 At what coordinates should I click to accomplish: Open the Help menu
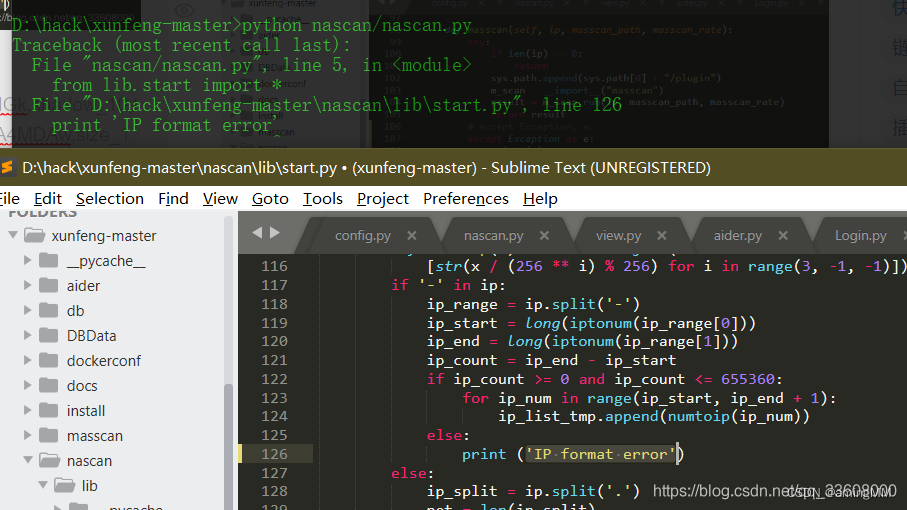540,198
